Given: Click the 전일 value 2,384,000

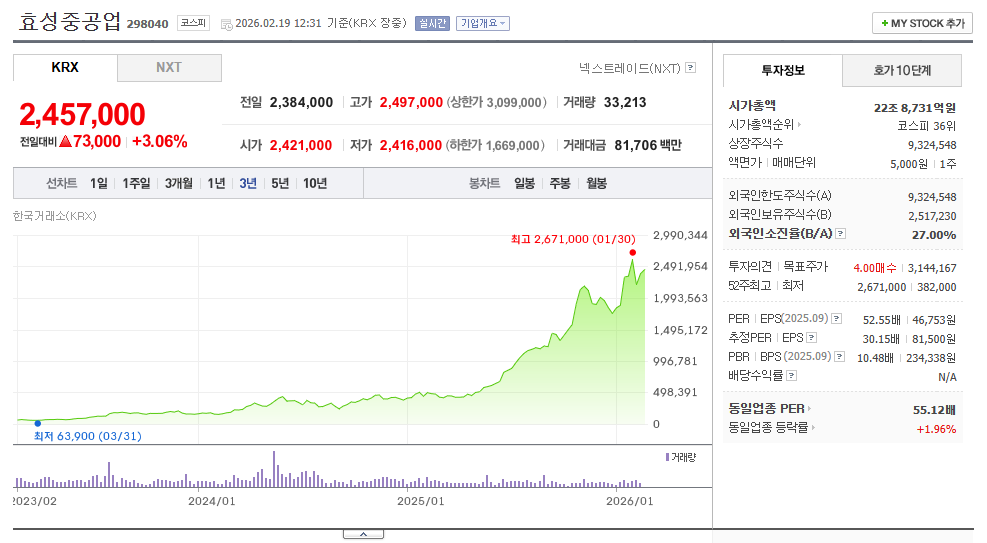Looking at the screenshot, I should click(302, 103).
